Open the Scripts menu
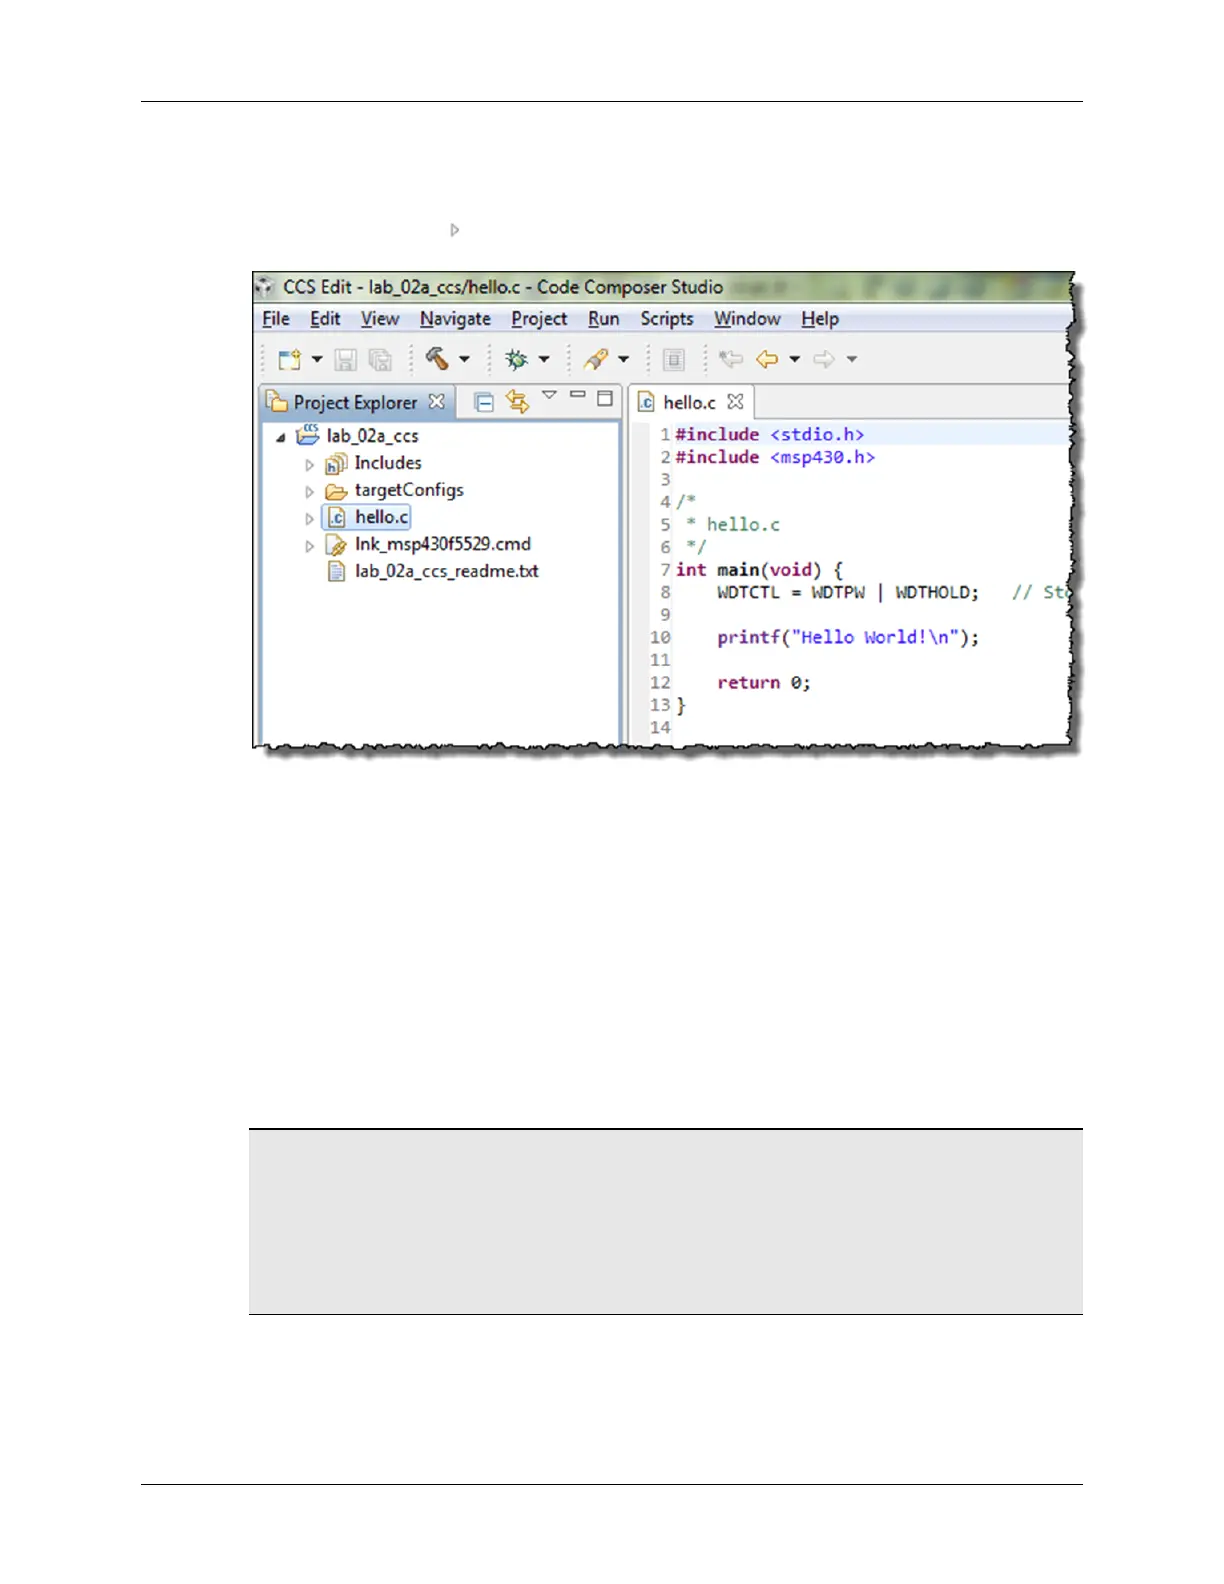 coord(667,319)
